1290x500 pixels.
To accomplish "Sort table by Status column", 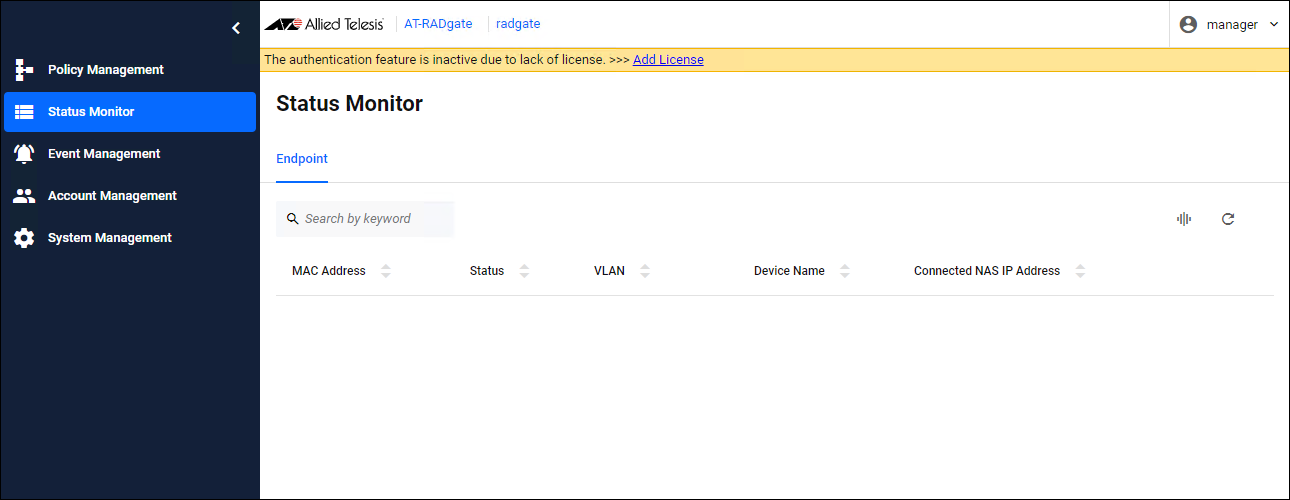I will coord(524,271).
